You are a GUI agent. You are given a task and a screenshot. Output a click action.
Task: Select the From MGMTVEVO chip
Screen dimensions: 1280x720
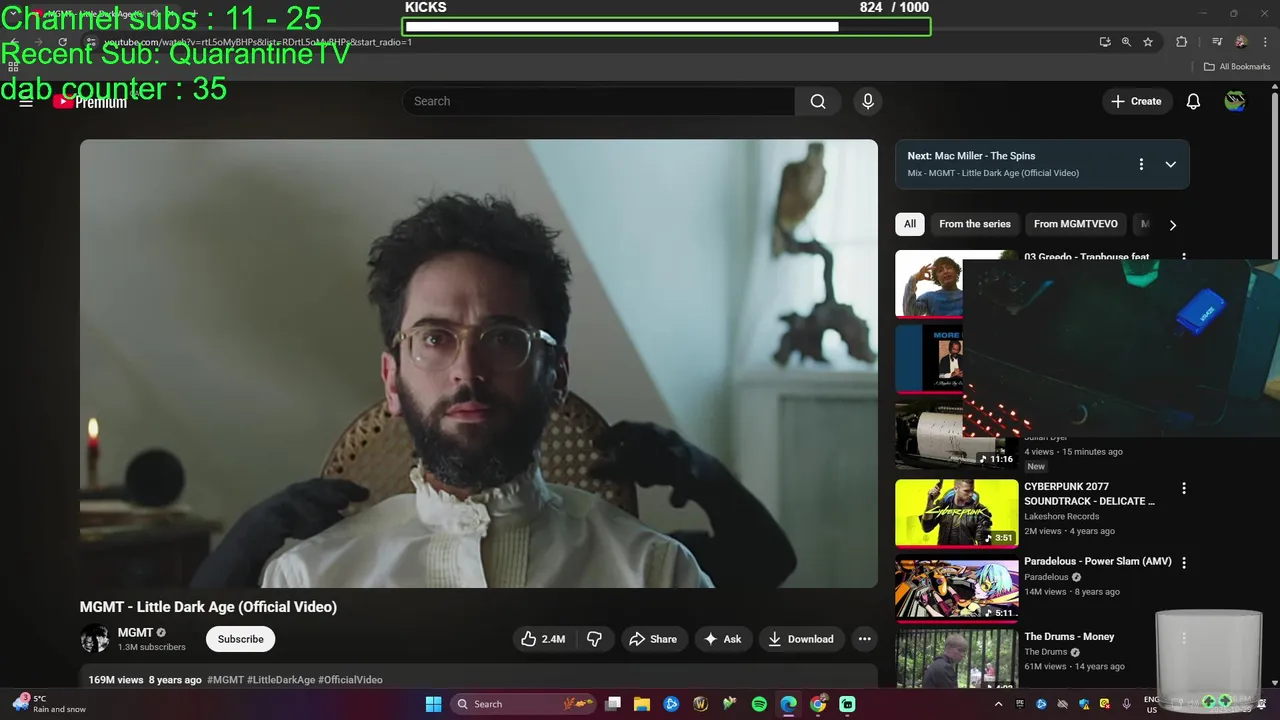pyautogui.click(x=1076, y=224)
